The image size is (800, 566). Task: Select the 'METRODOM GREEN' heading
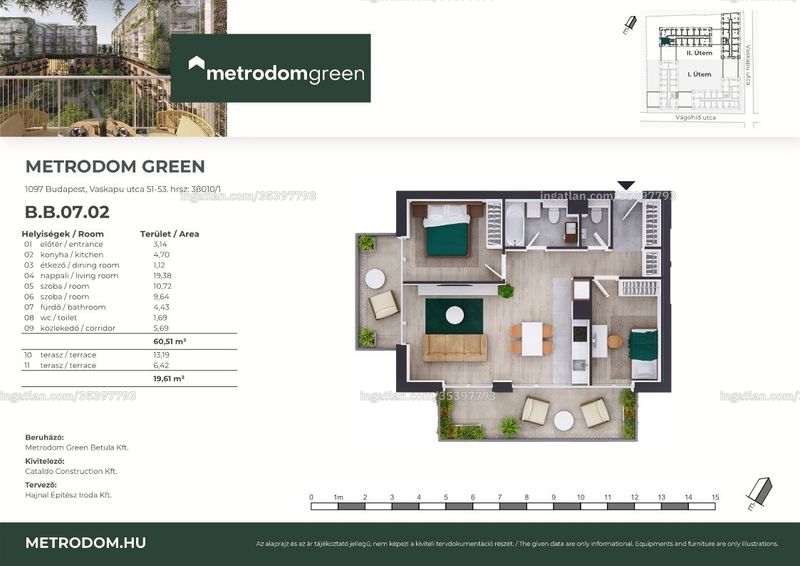pyautogui.click(x=115, y=166)
